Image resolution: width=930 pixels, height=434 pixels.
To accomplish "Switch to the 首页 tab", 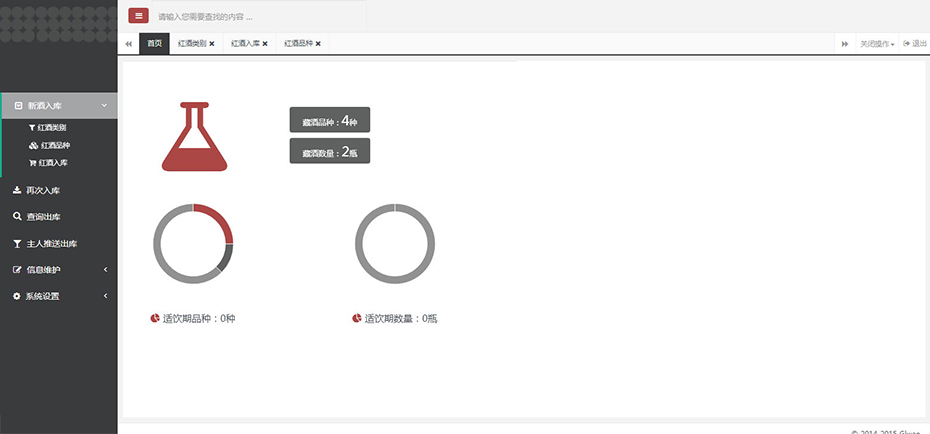I will [154, 44].
